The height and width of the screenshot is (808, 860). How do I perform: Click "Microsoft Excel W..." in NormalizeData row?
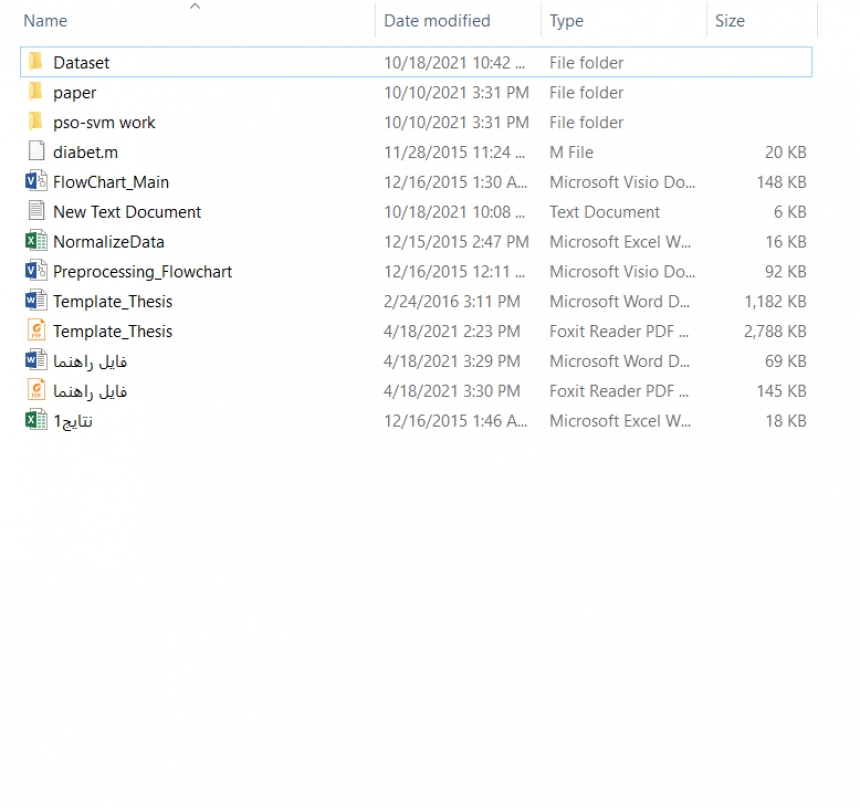[620, 241]
